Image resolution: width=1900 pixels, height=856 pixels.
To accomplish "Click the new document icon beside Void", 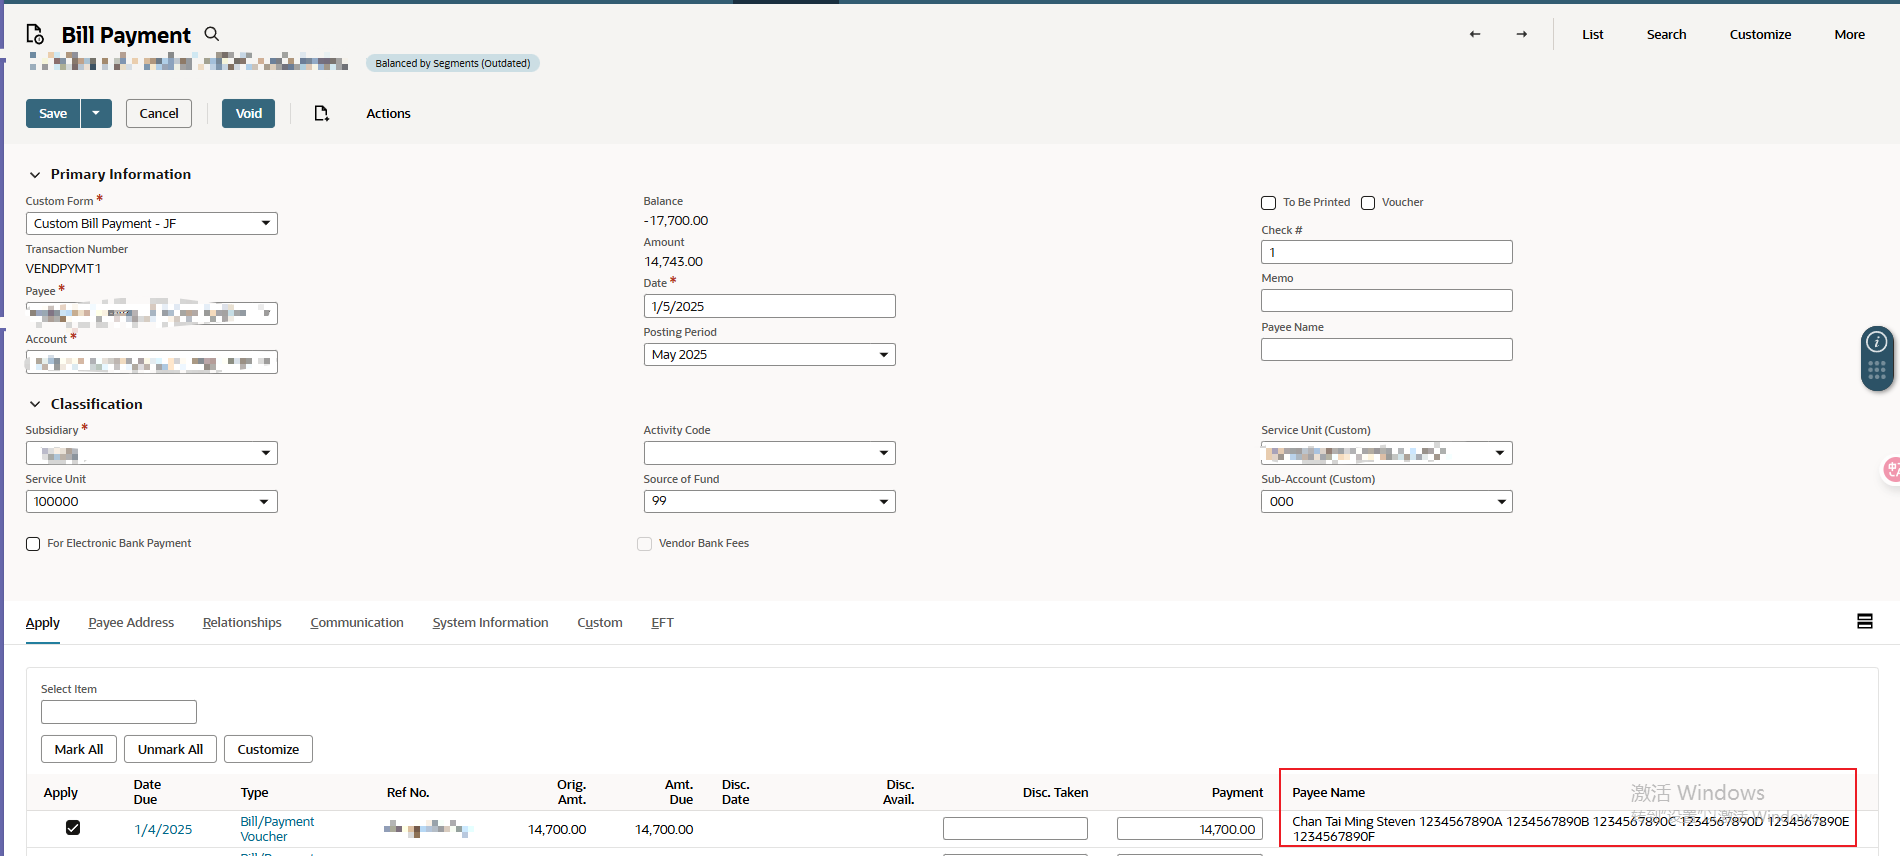I will [321, 113].
